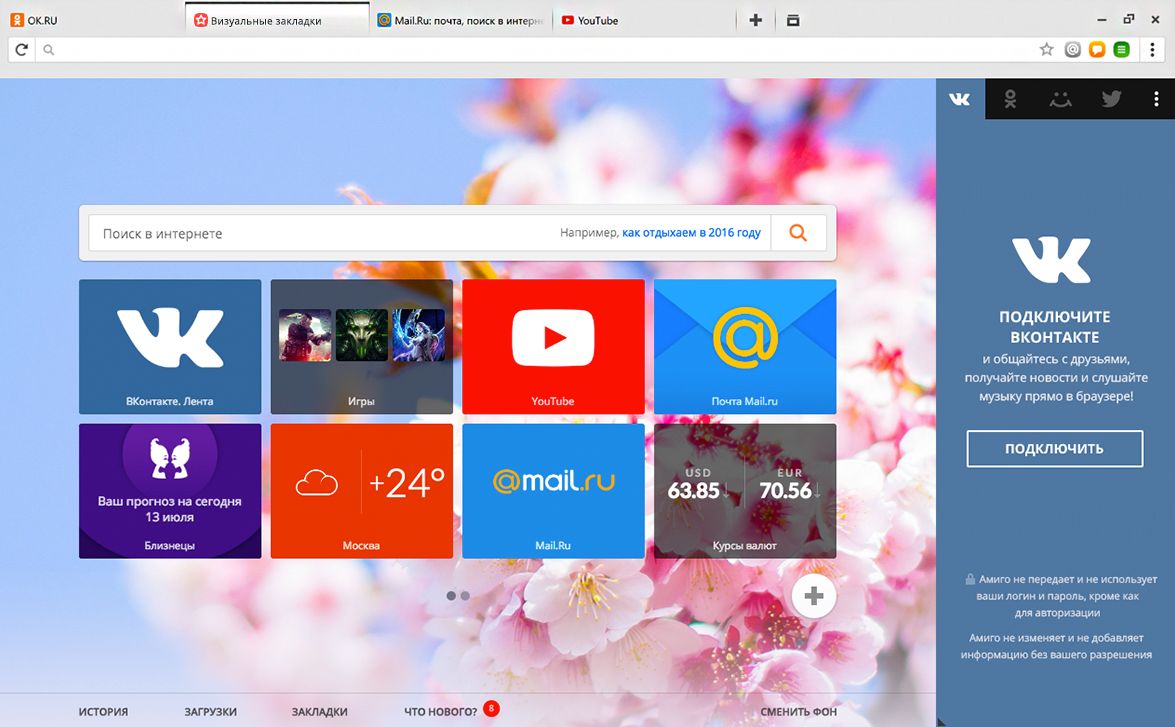
Task: Open the tab overview window icon
Action: 793,20
